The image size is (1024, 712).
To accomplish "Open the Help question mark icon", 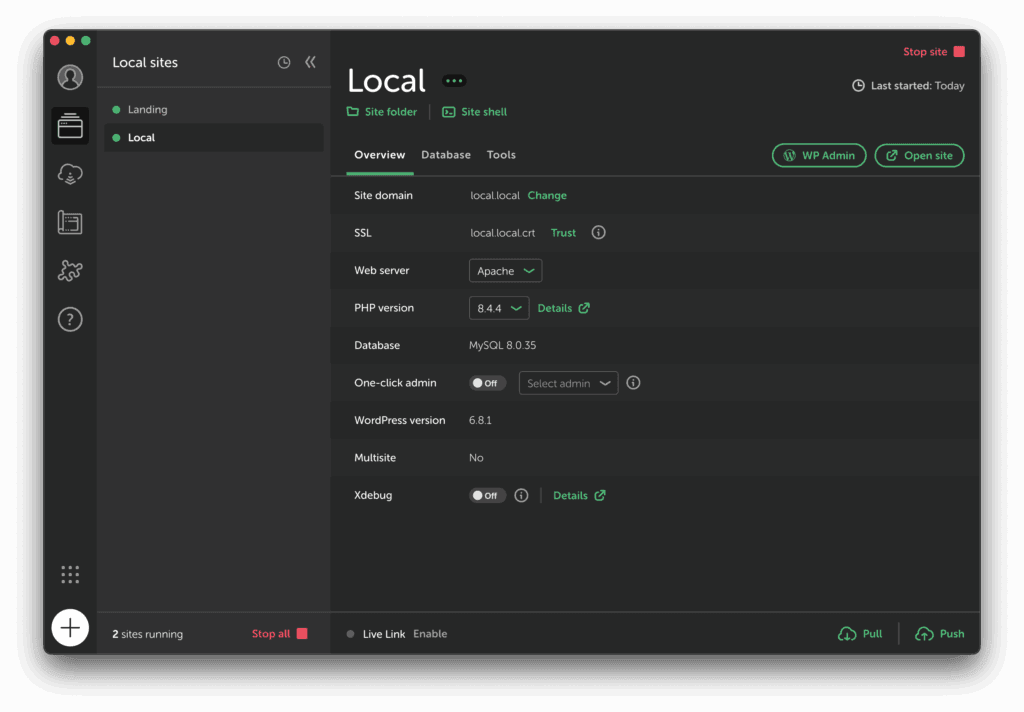I will pos(70,319).
